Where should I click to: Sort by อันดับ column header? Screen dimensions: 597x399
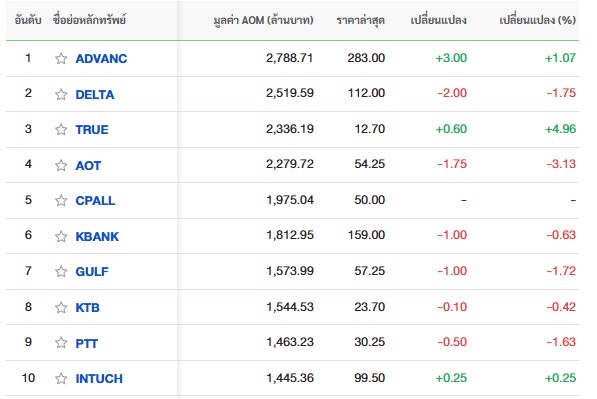[x=28, y=20]
